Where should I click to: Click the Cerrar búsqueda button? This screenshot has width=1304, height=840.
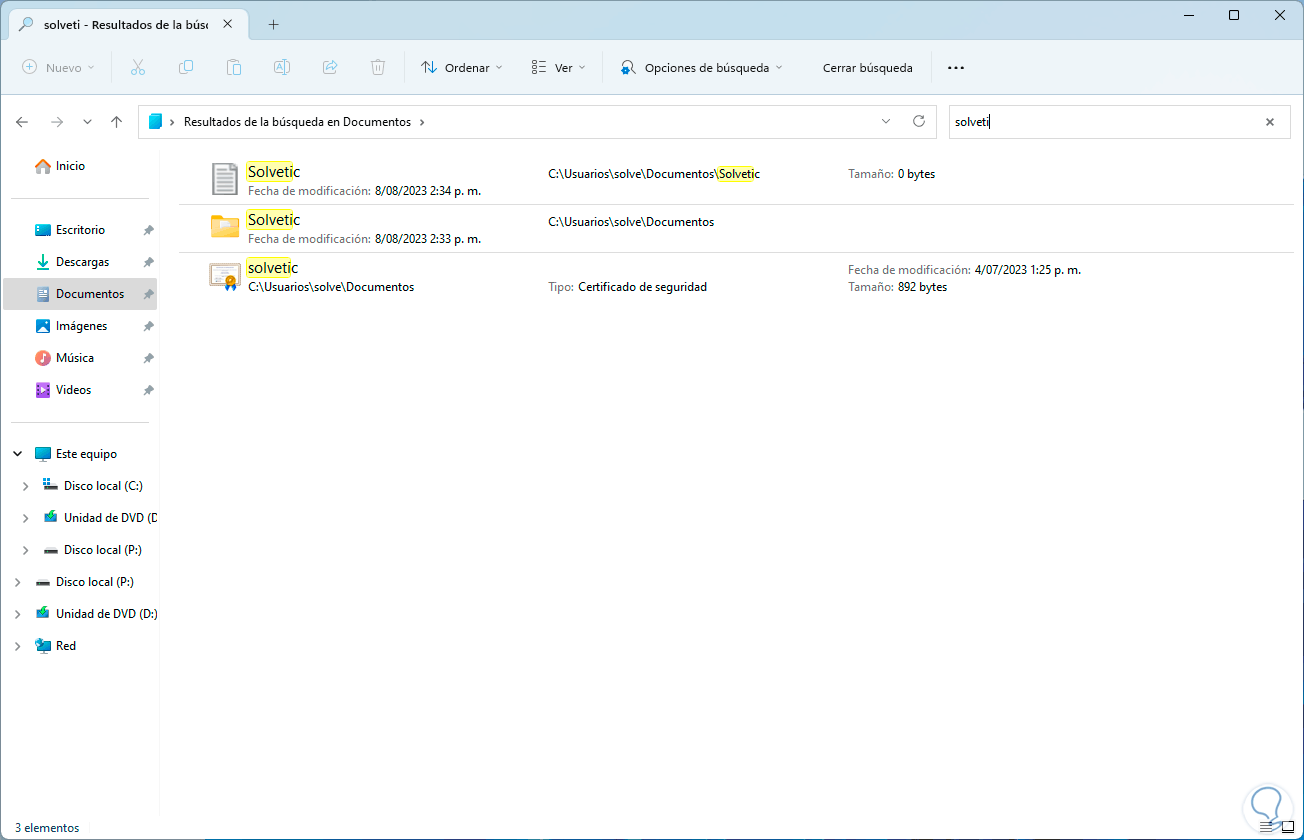pyautogui.click(x=867, y=68)
